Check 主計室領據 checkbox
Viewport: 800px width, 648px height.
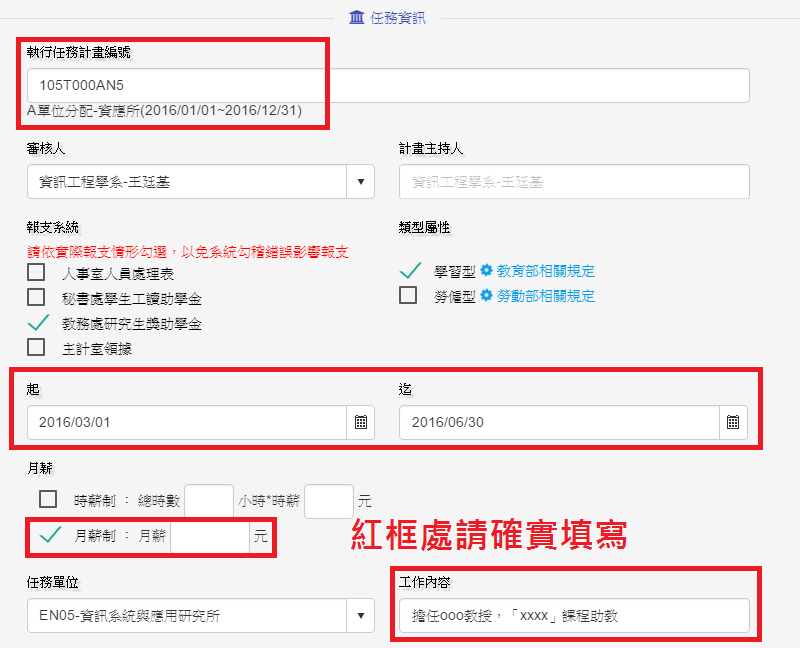(x=36, y=347)
